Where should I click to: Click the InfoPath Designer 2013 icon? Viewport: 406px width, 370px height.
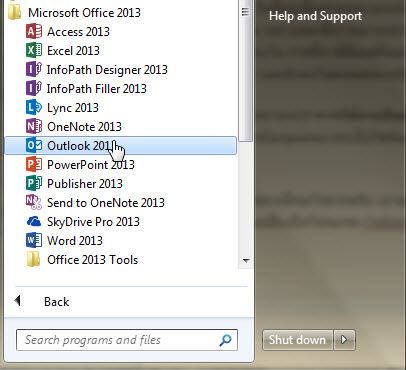[x=34, y=70]
